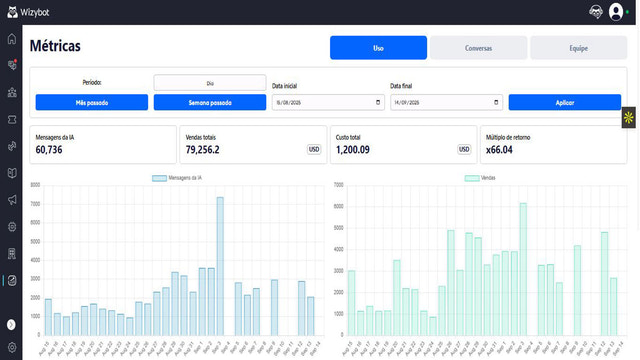Screen dimensions: 640x360
Task: Click the yellow asterisk side widget
Action: 629,118
